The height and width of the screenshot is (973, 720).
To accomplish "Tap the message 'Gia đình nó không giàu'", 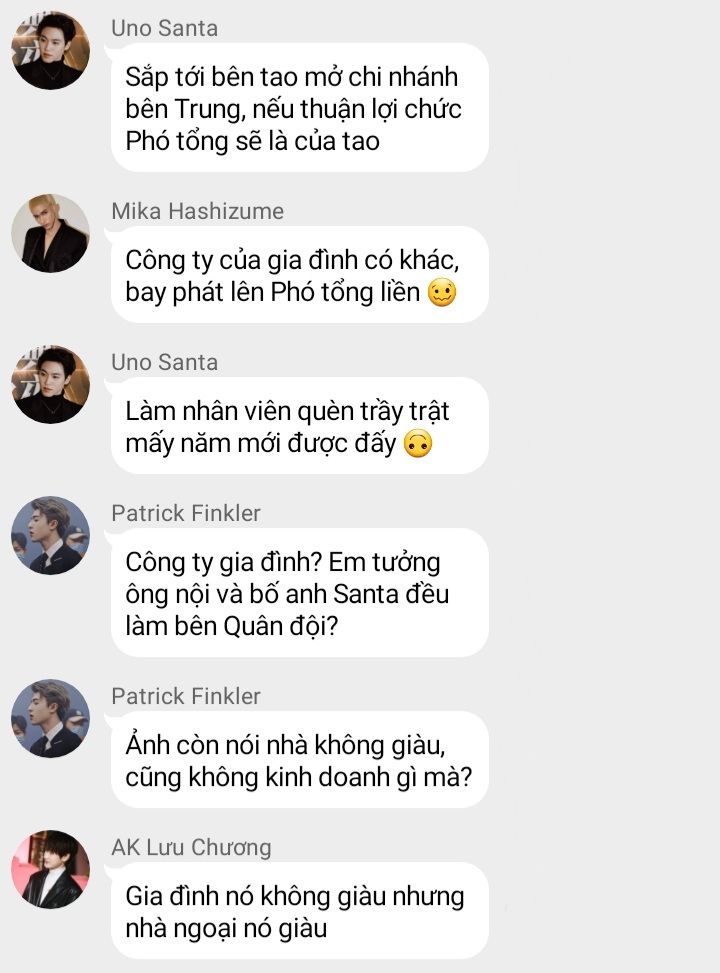I will point(299,911).
